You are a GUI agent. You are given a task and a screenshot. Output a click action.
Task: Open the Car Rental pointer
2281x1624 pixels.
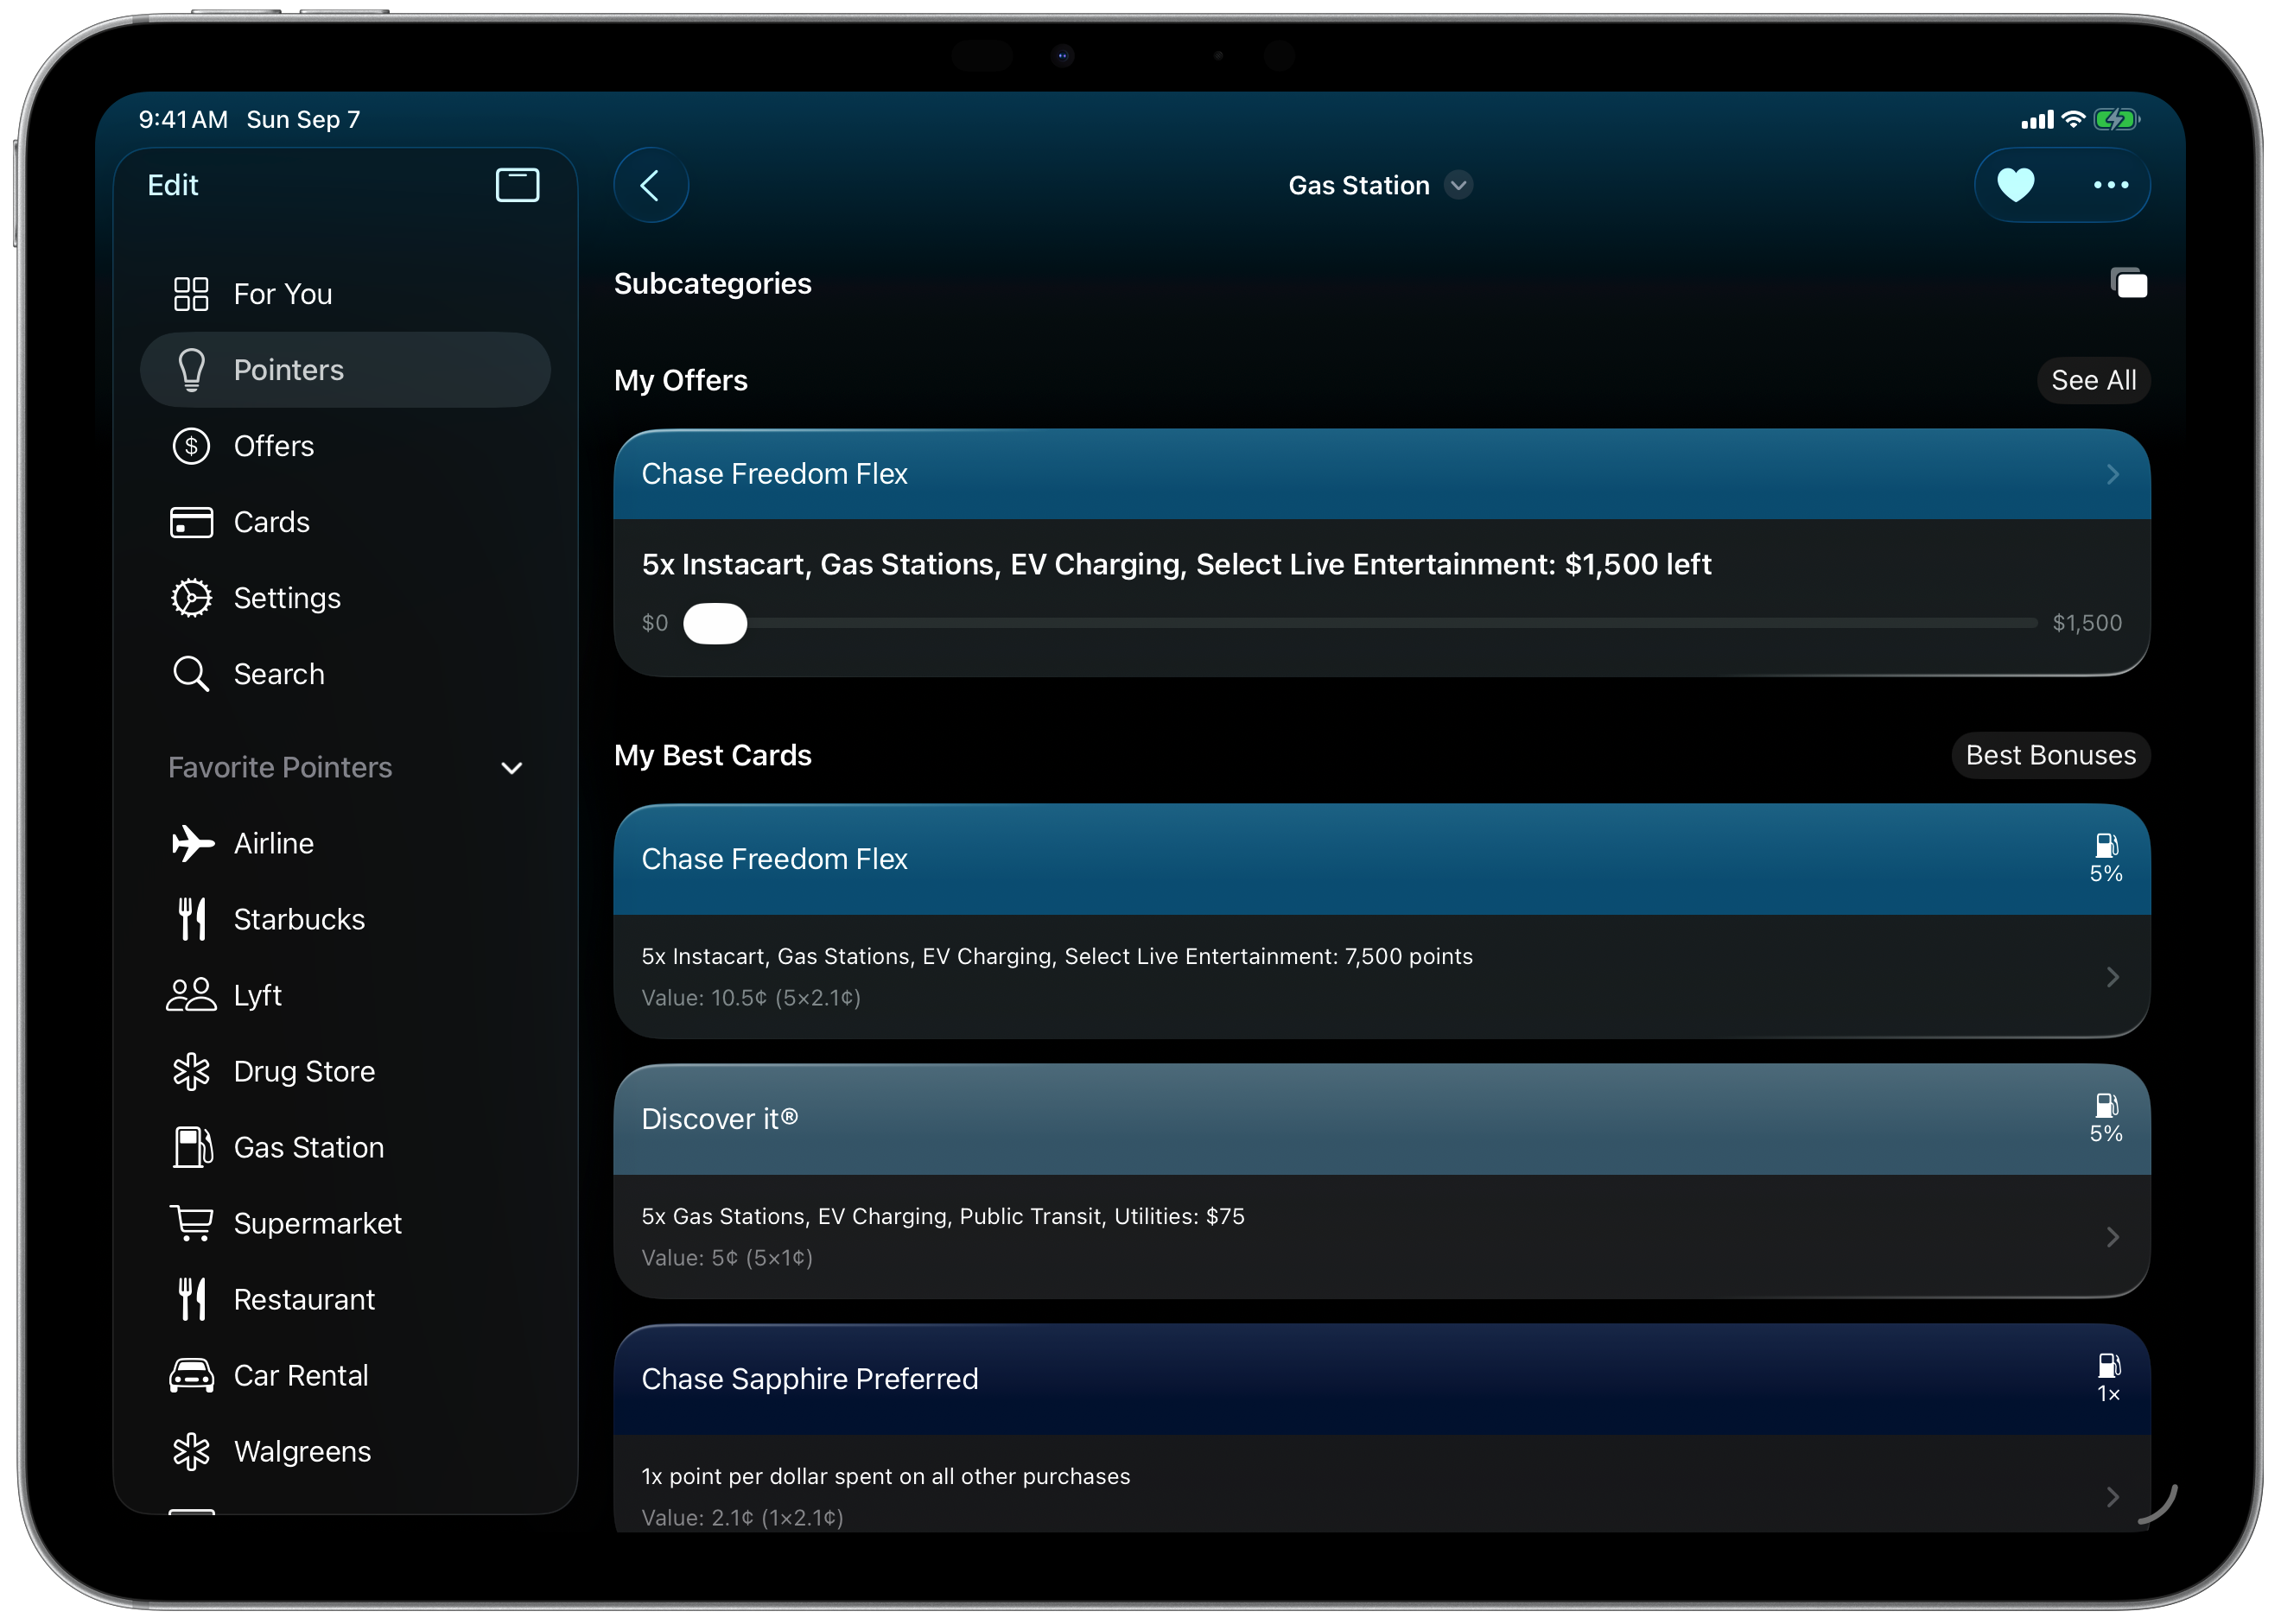tap(300, 1375)
